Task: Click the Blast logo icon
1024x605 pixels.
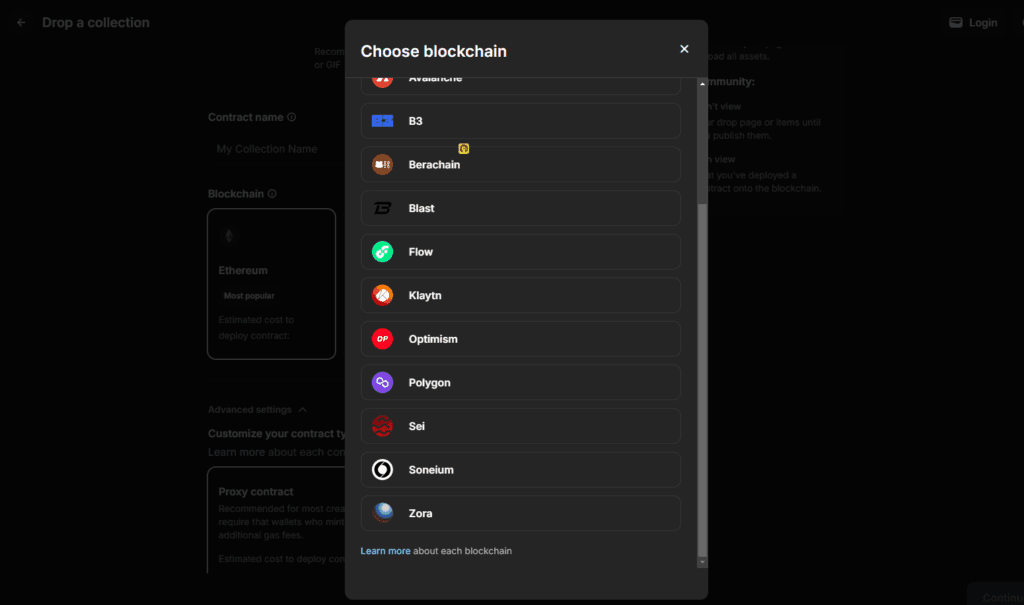Action: [x=382, y=208]
